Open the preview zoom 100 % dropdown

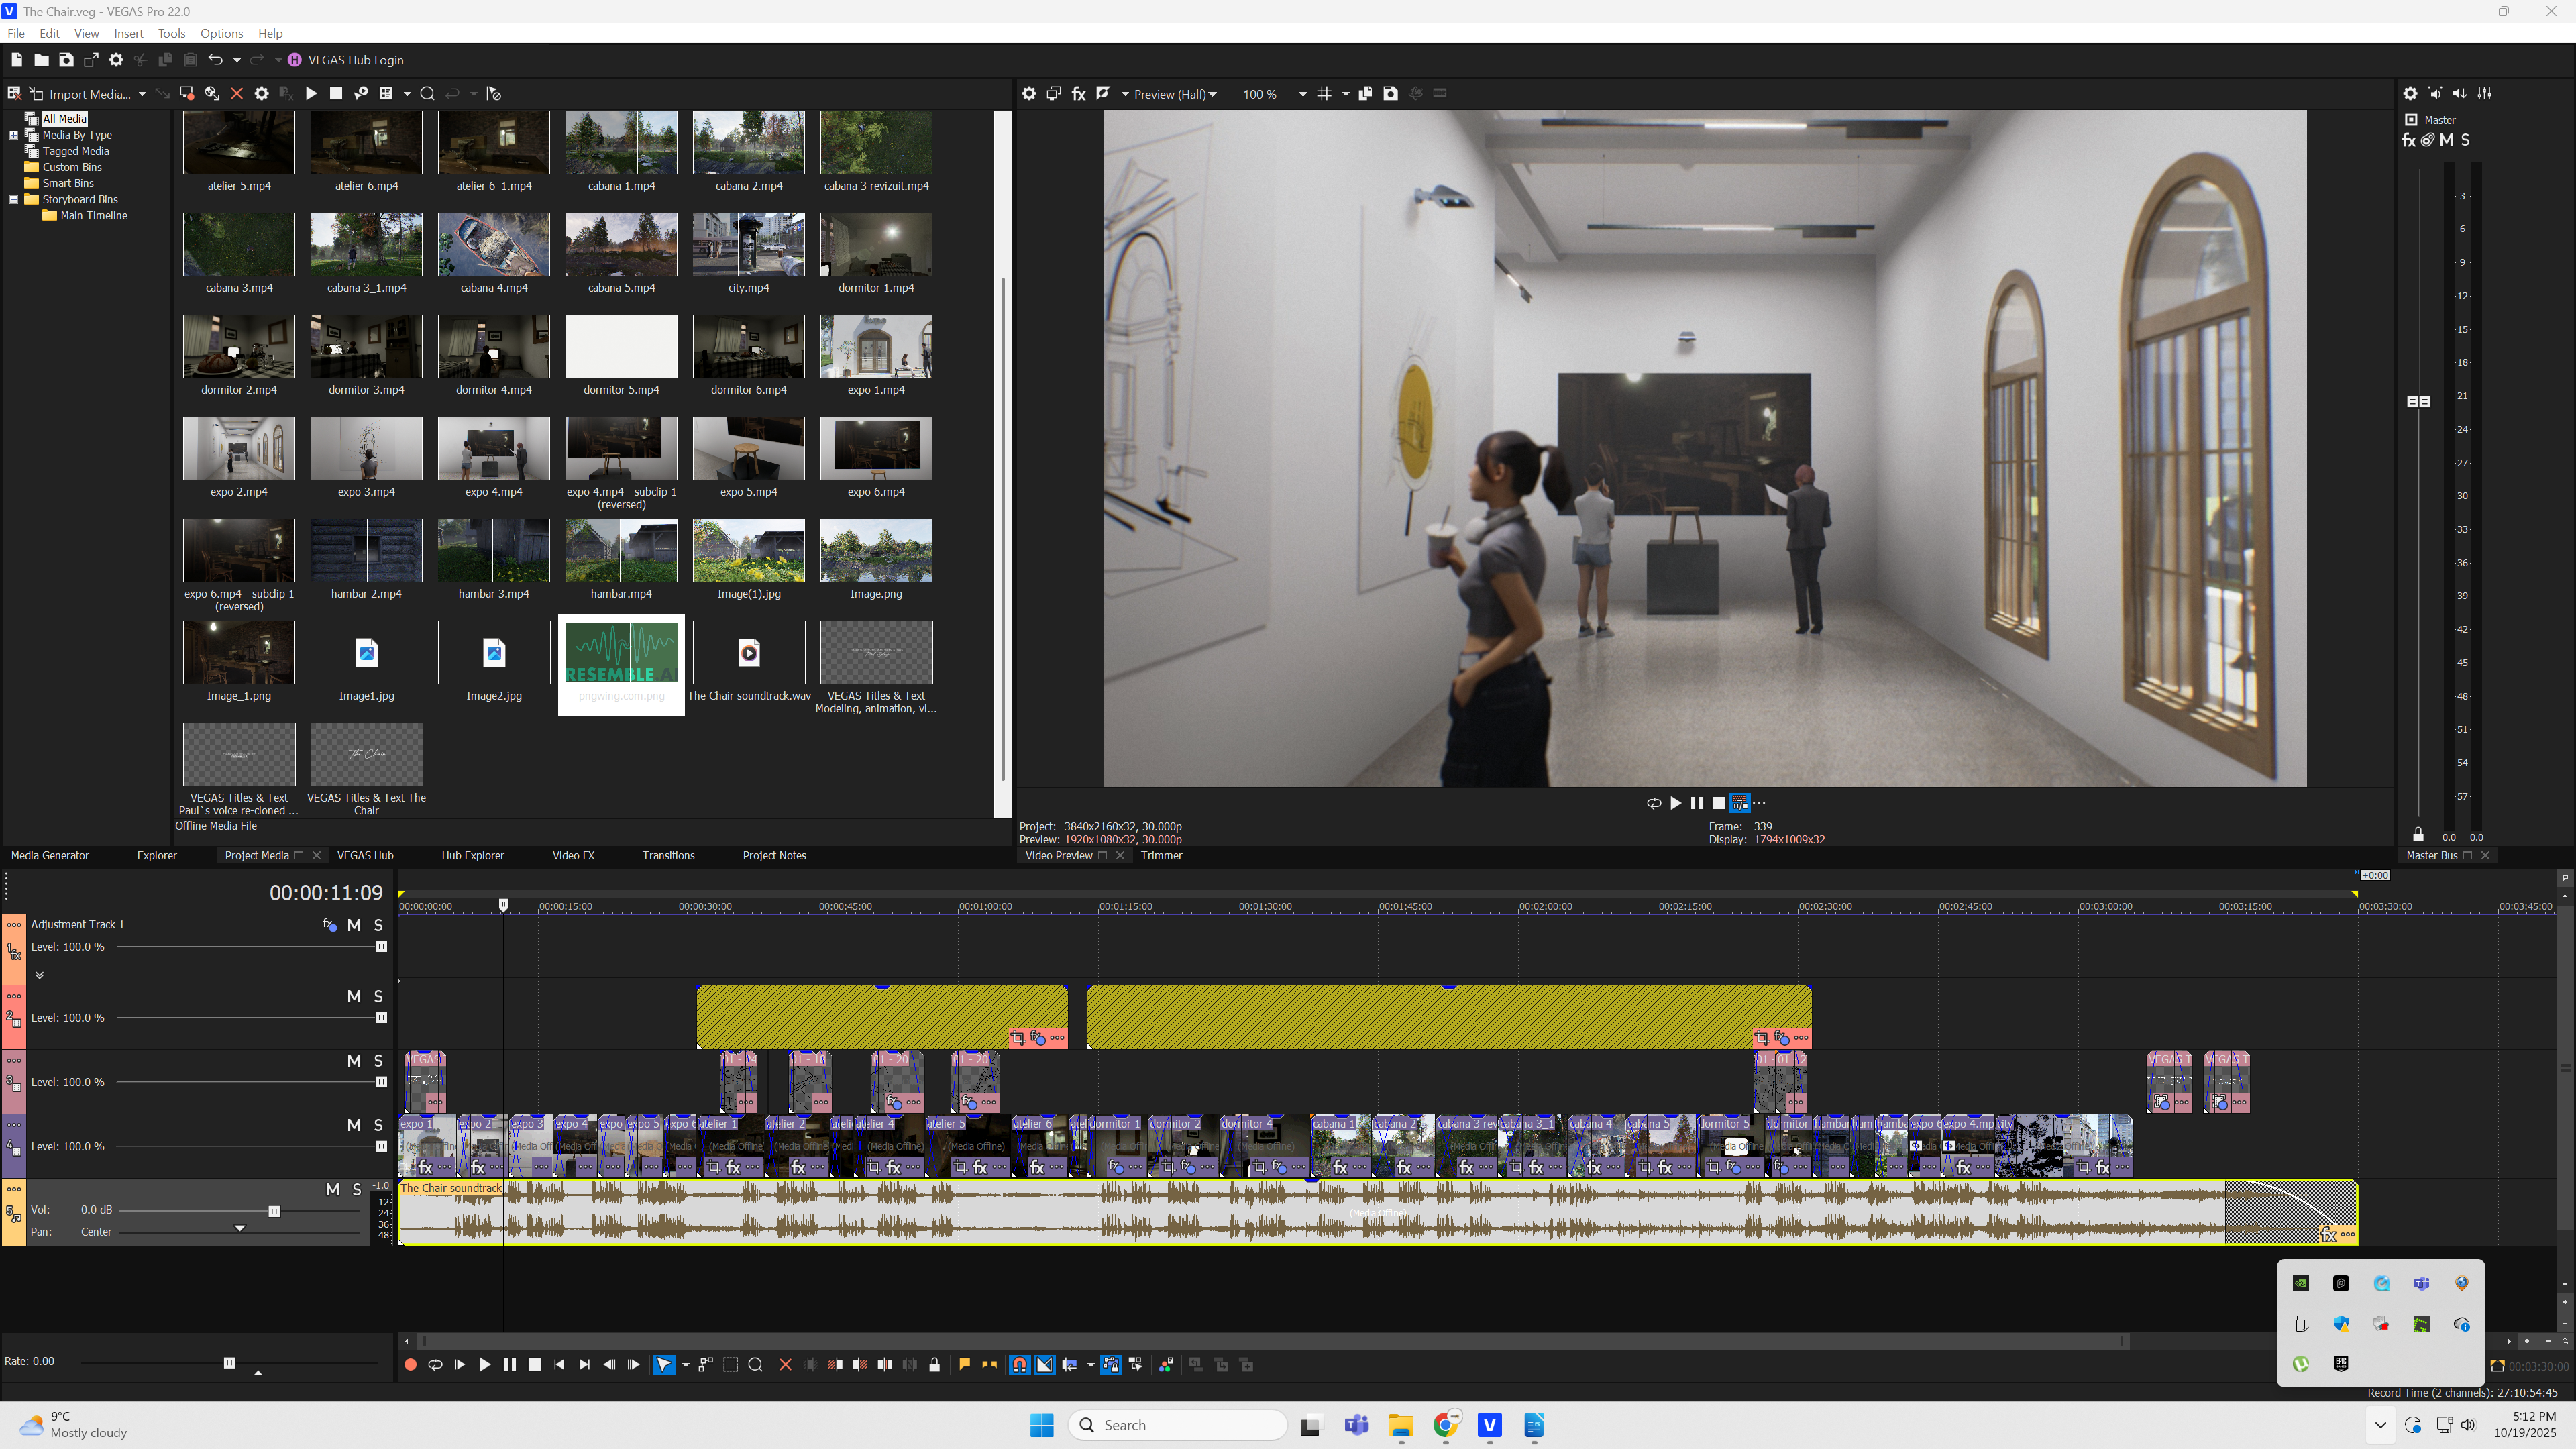[1302, 94]
